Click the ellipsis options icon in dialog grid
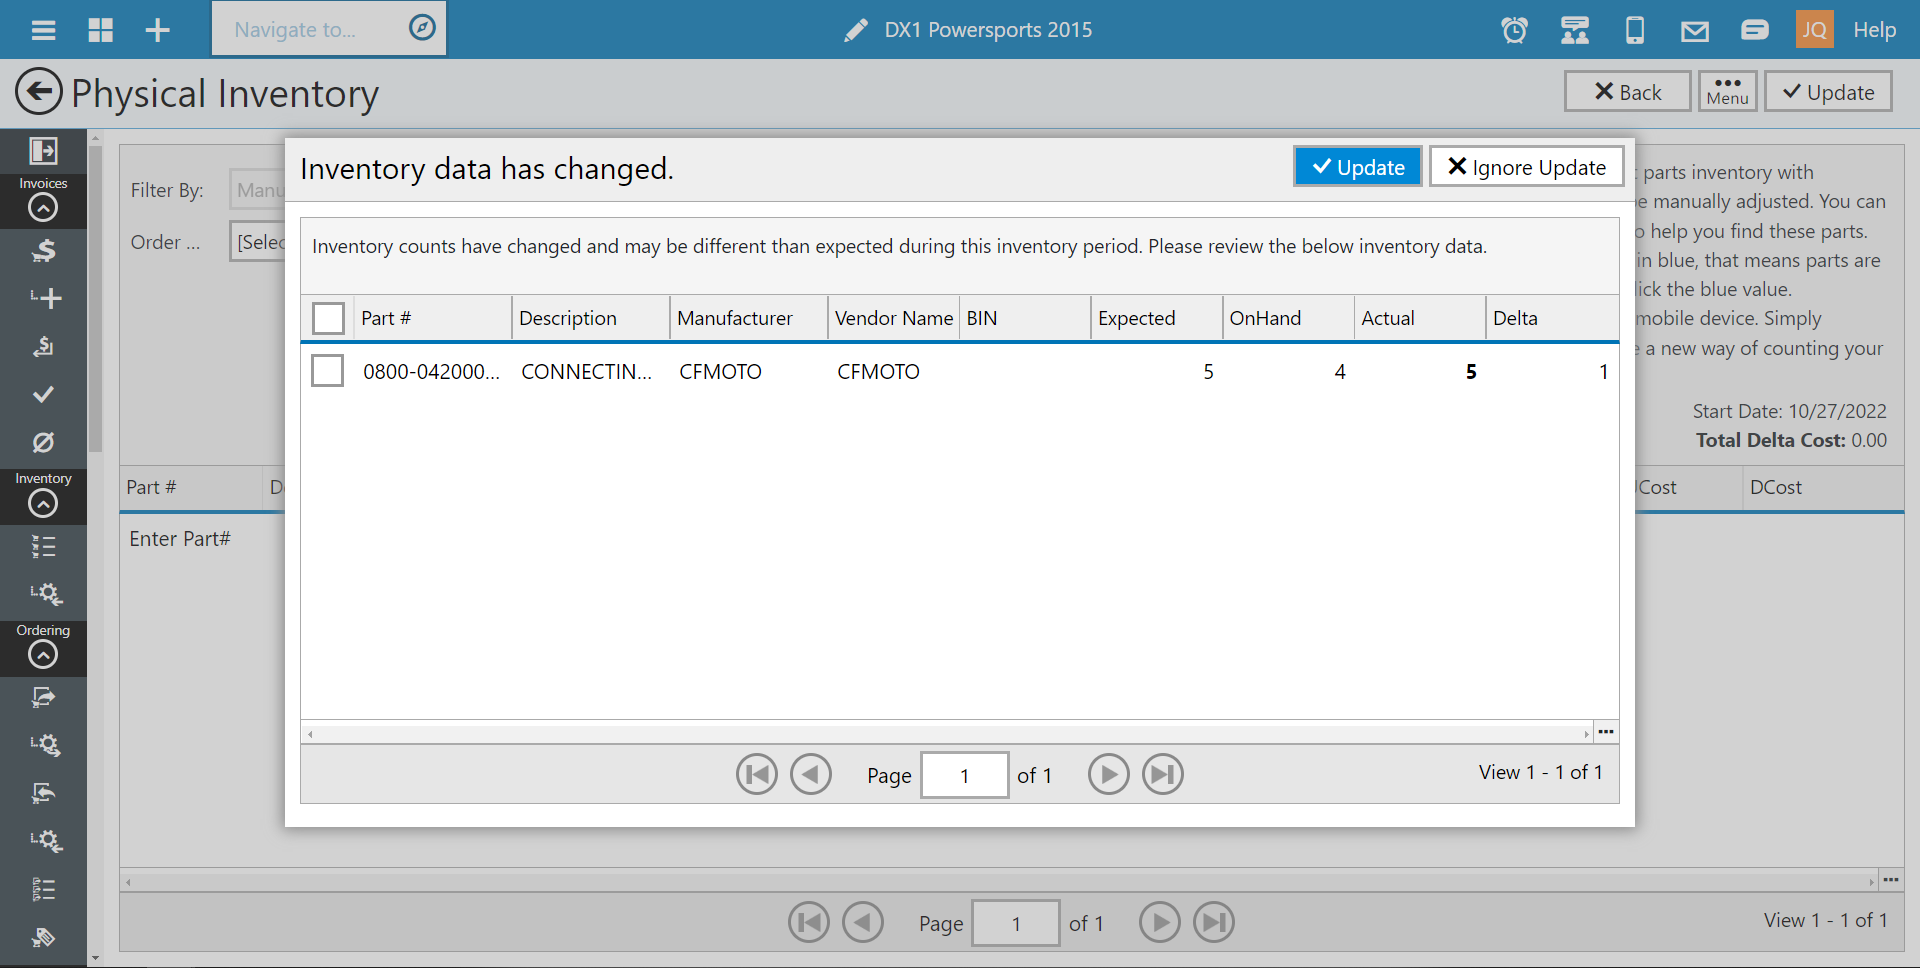The image size is (1920, 968). coord(1606,732)
